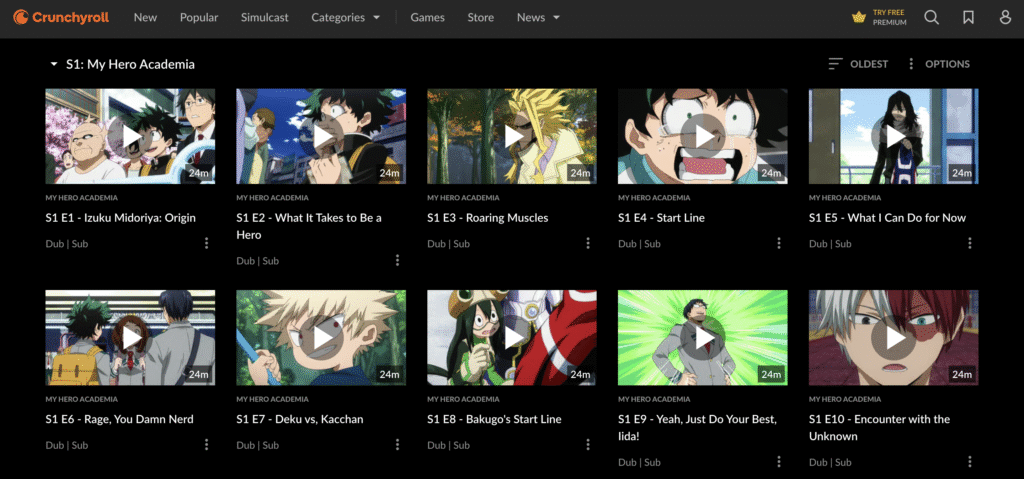Click Dub | Sub text under S1 E7
This screenshot has height=479, width=1024.
pyautogui.click(x=257, y=445)
